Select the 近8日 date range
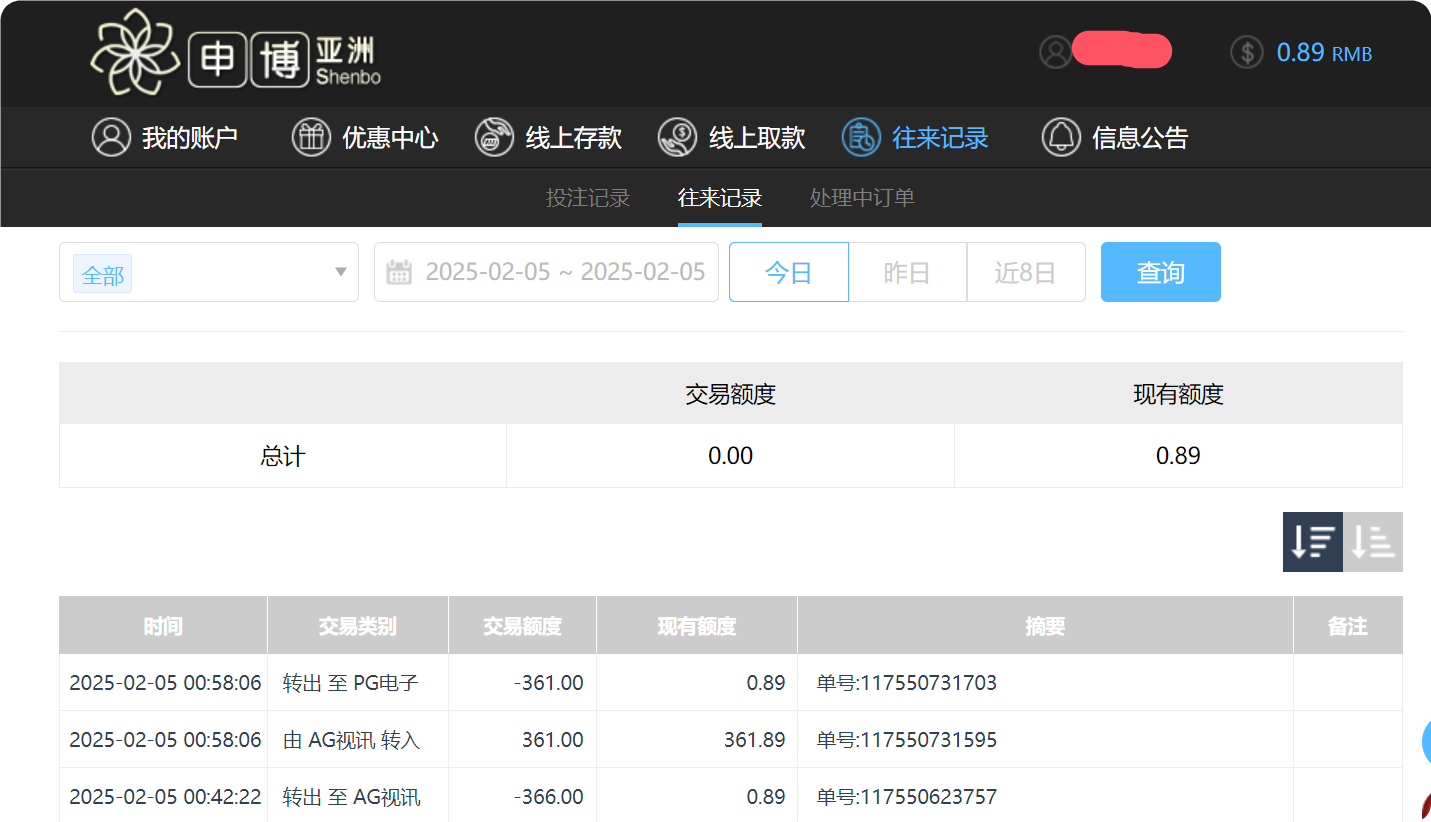 (1026, 271)
